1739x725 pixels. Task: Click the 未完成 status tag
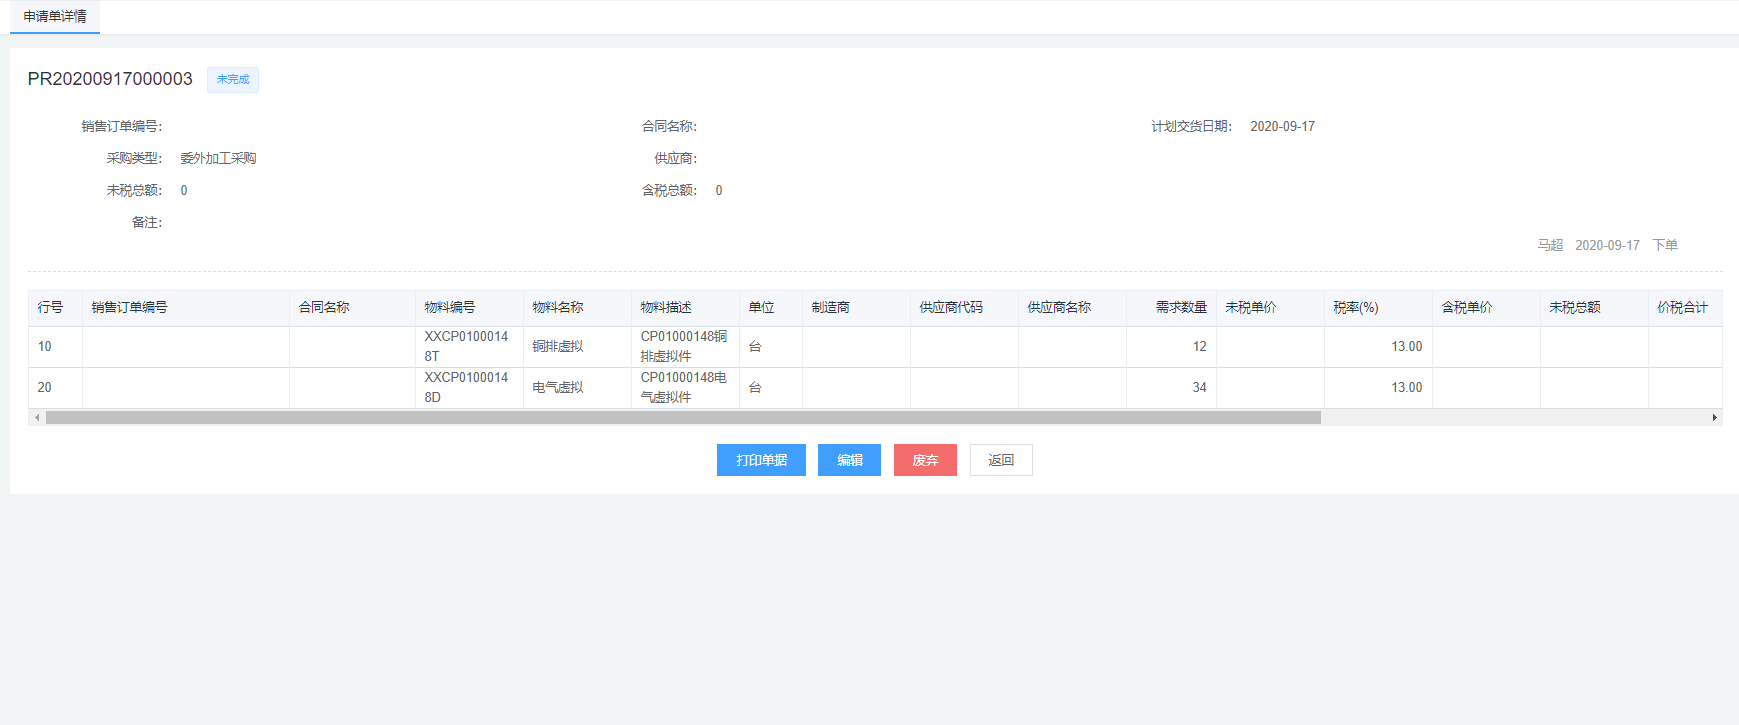(x=233, y=80)
